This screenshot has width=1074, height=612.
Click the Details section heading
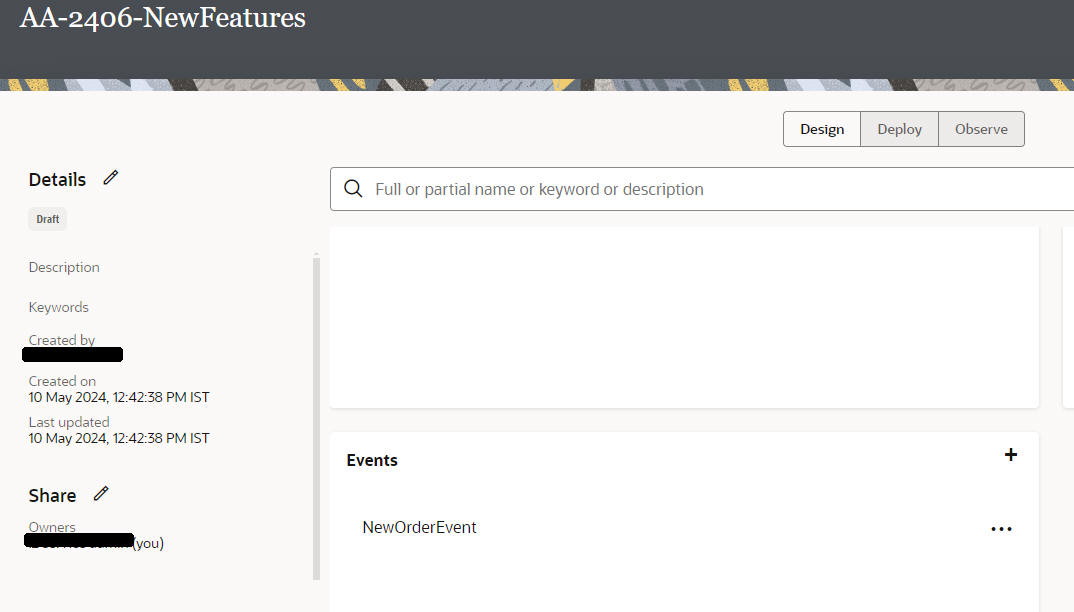coord(57,180)
